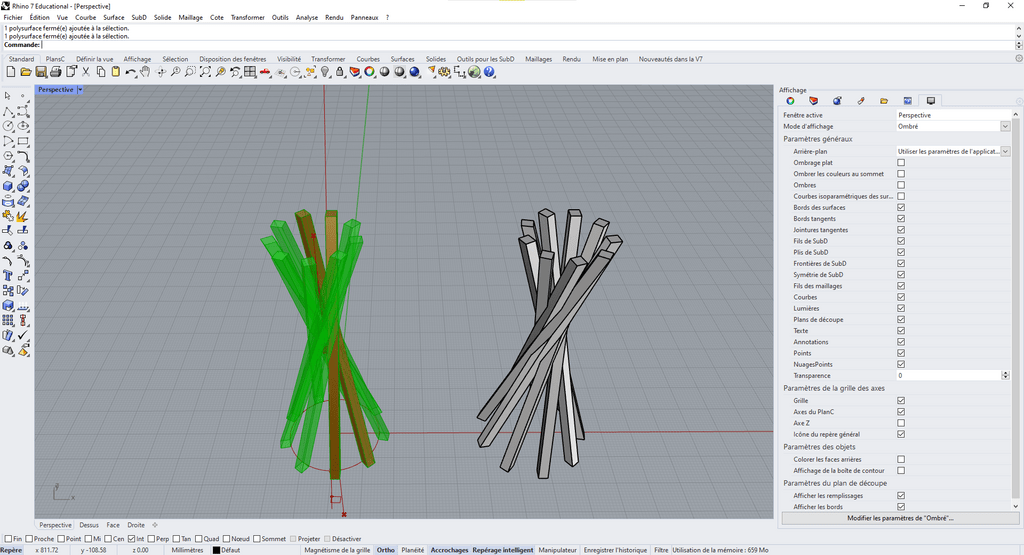Click the Print icon in the toolbar
Screen dimensions: 1024x555
(56, 72)
